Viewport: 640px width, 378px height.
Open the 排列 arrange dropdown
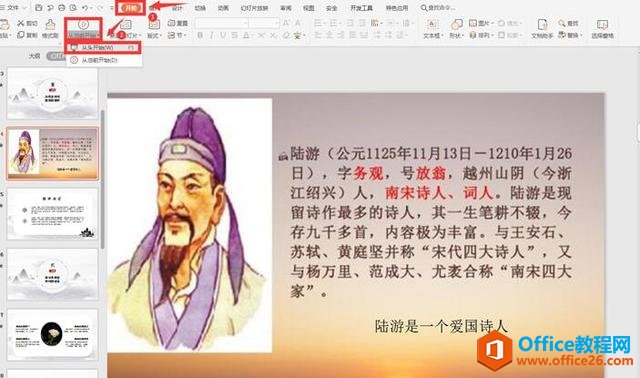481,36
